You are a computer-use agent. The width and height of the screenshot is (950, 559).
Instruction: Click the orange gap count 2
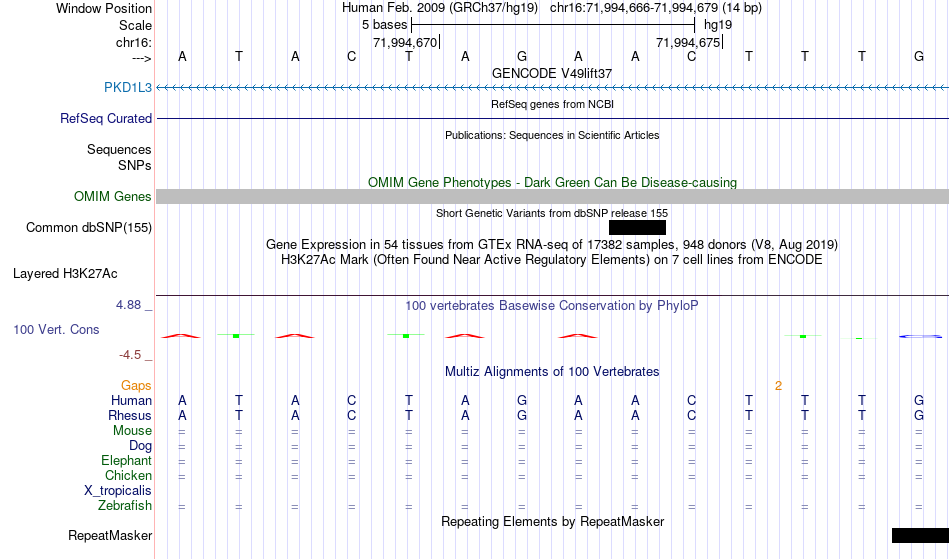[x=779, y=386]
